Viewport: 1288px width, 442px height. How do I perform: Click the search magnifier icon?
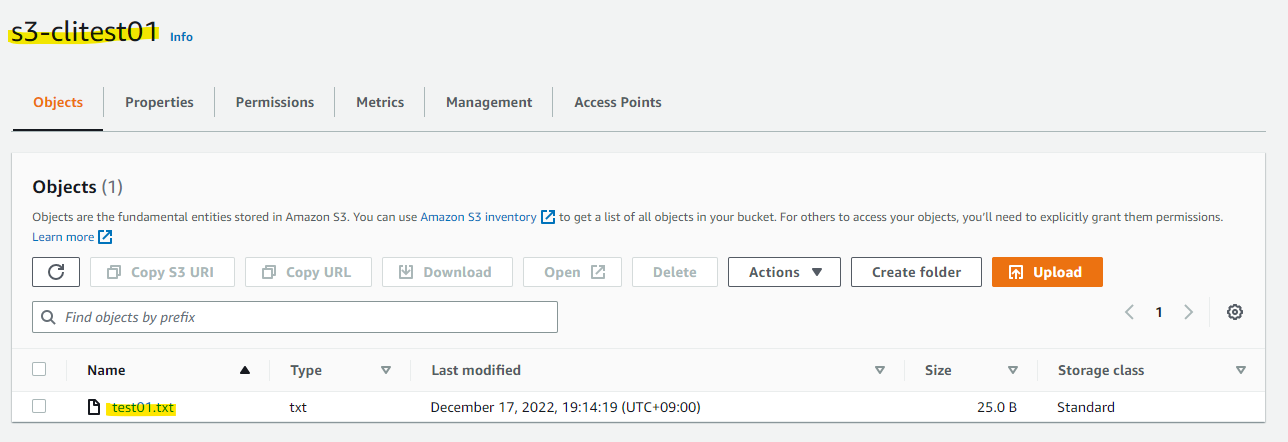[x=49, y=317]
